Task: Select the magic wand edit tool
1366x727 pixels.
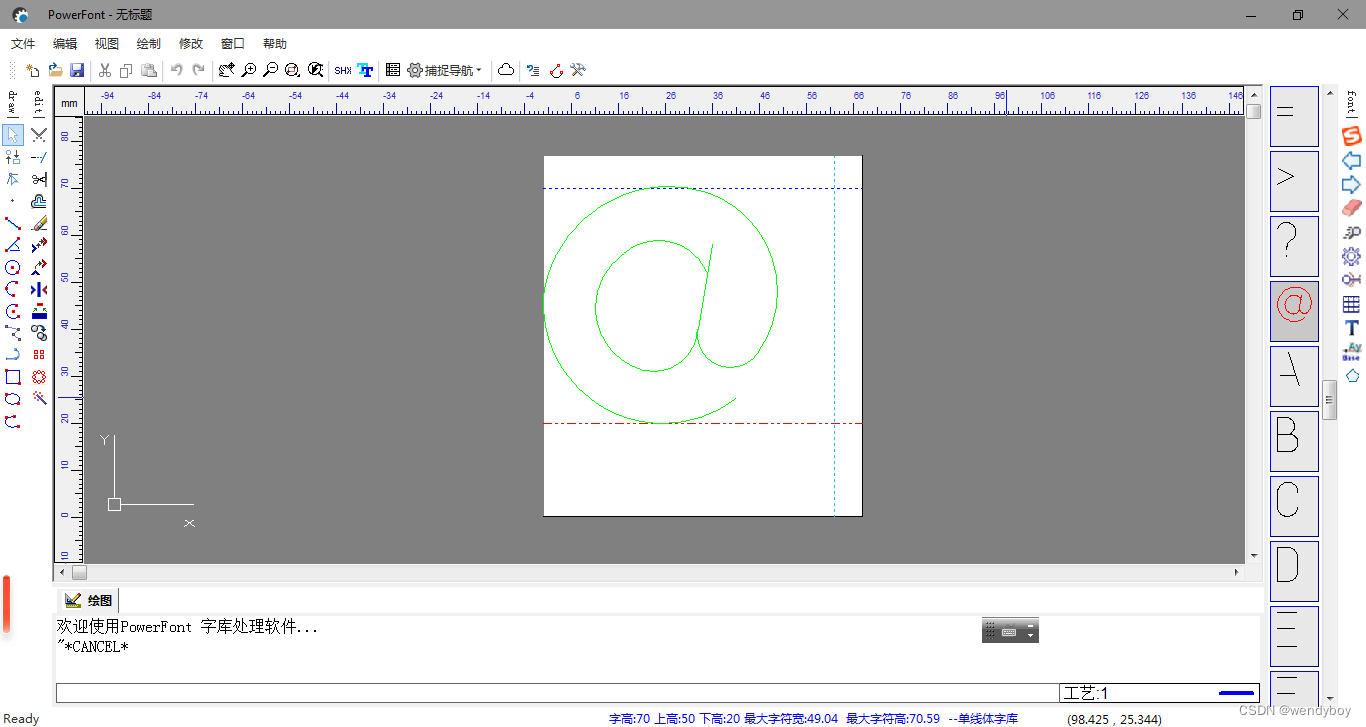Action: pos(39,399)
